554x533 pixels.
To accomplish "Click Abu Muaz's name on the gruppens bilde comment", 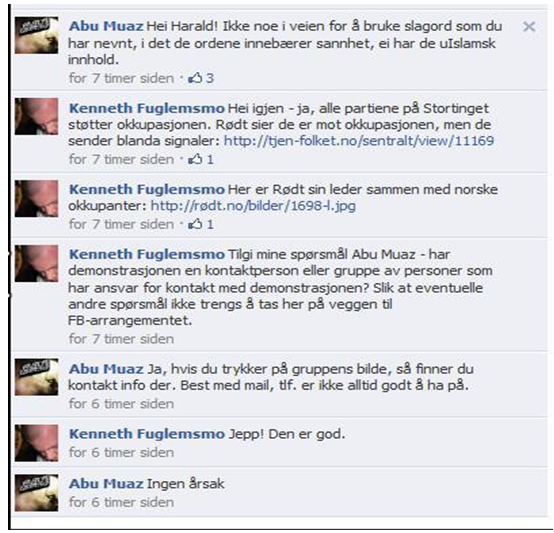I will [x=106, y=369].
